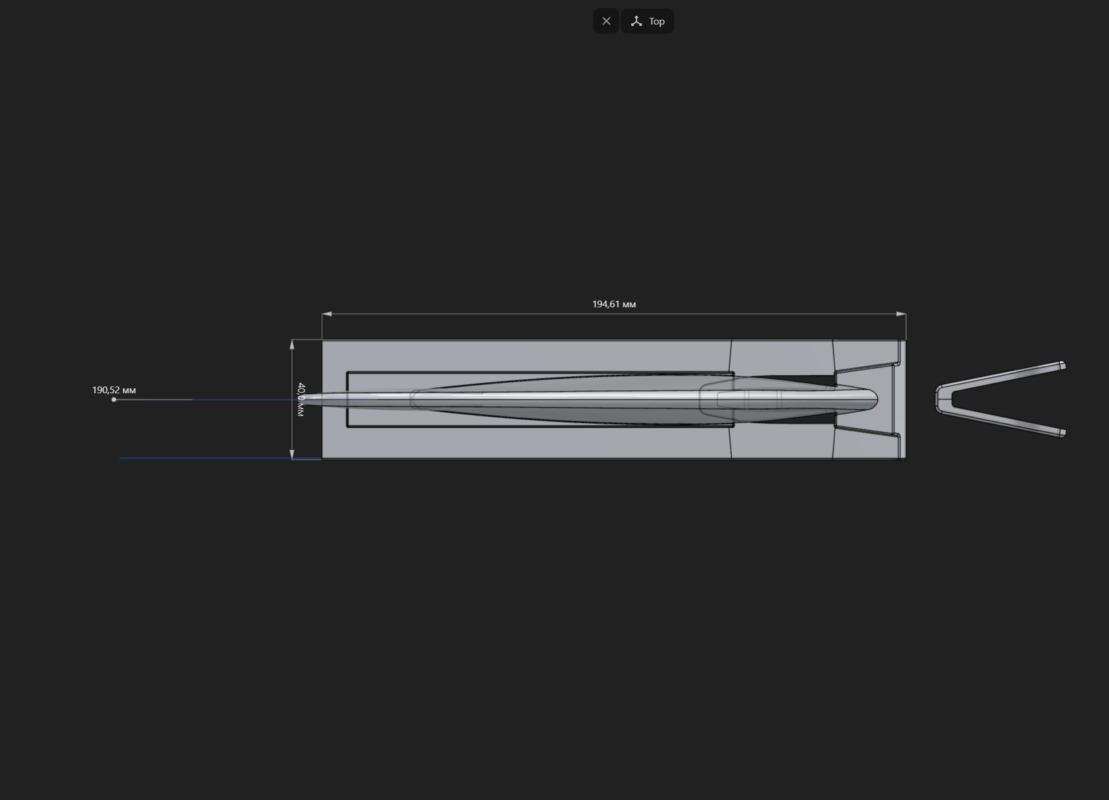This screenshot has height=800, width=1109.
Task: Click the top arrowhead of the 40 mm dimension
Action: click(x=292, y=344)
